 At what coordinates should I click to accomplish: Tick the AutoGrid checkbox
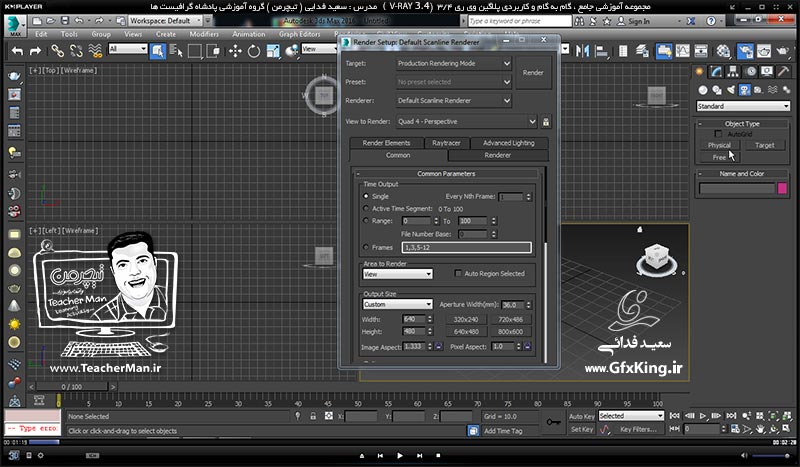[x=718, y=134]
